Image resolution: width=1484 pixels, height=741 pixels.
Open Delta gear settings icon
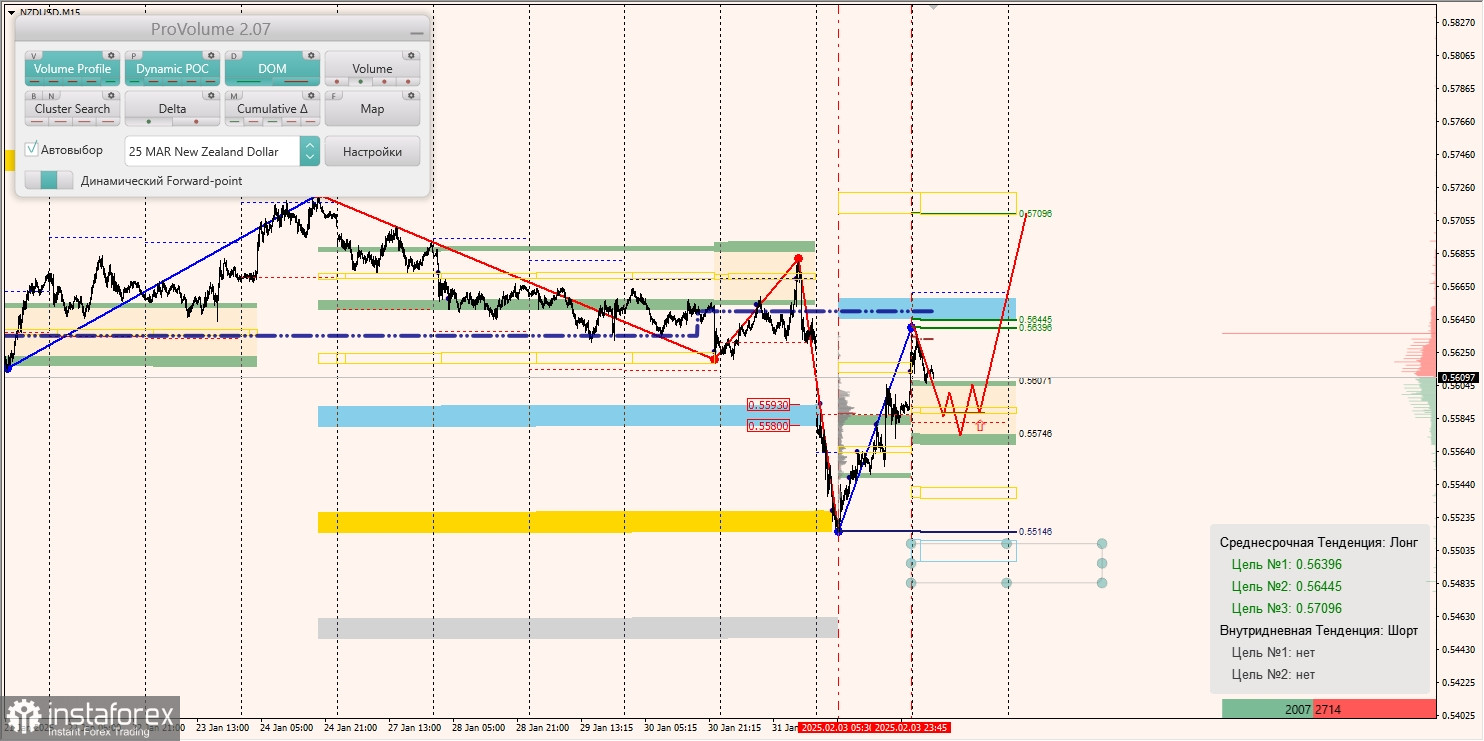[x=211, y=96]
